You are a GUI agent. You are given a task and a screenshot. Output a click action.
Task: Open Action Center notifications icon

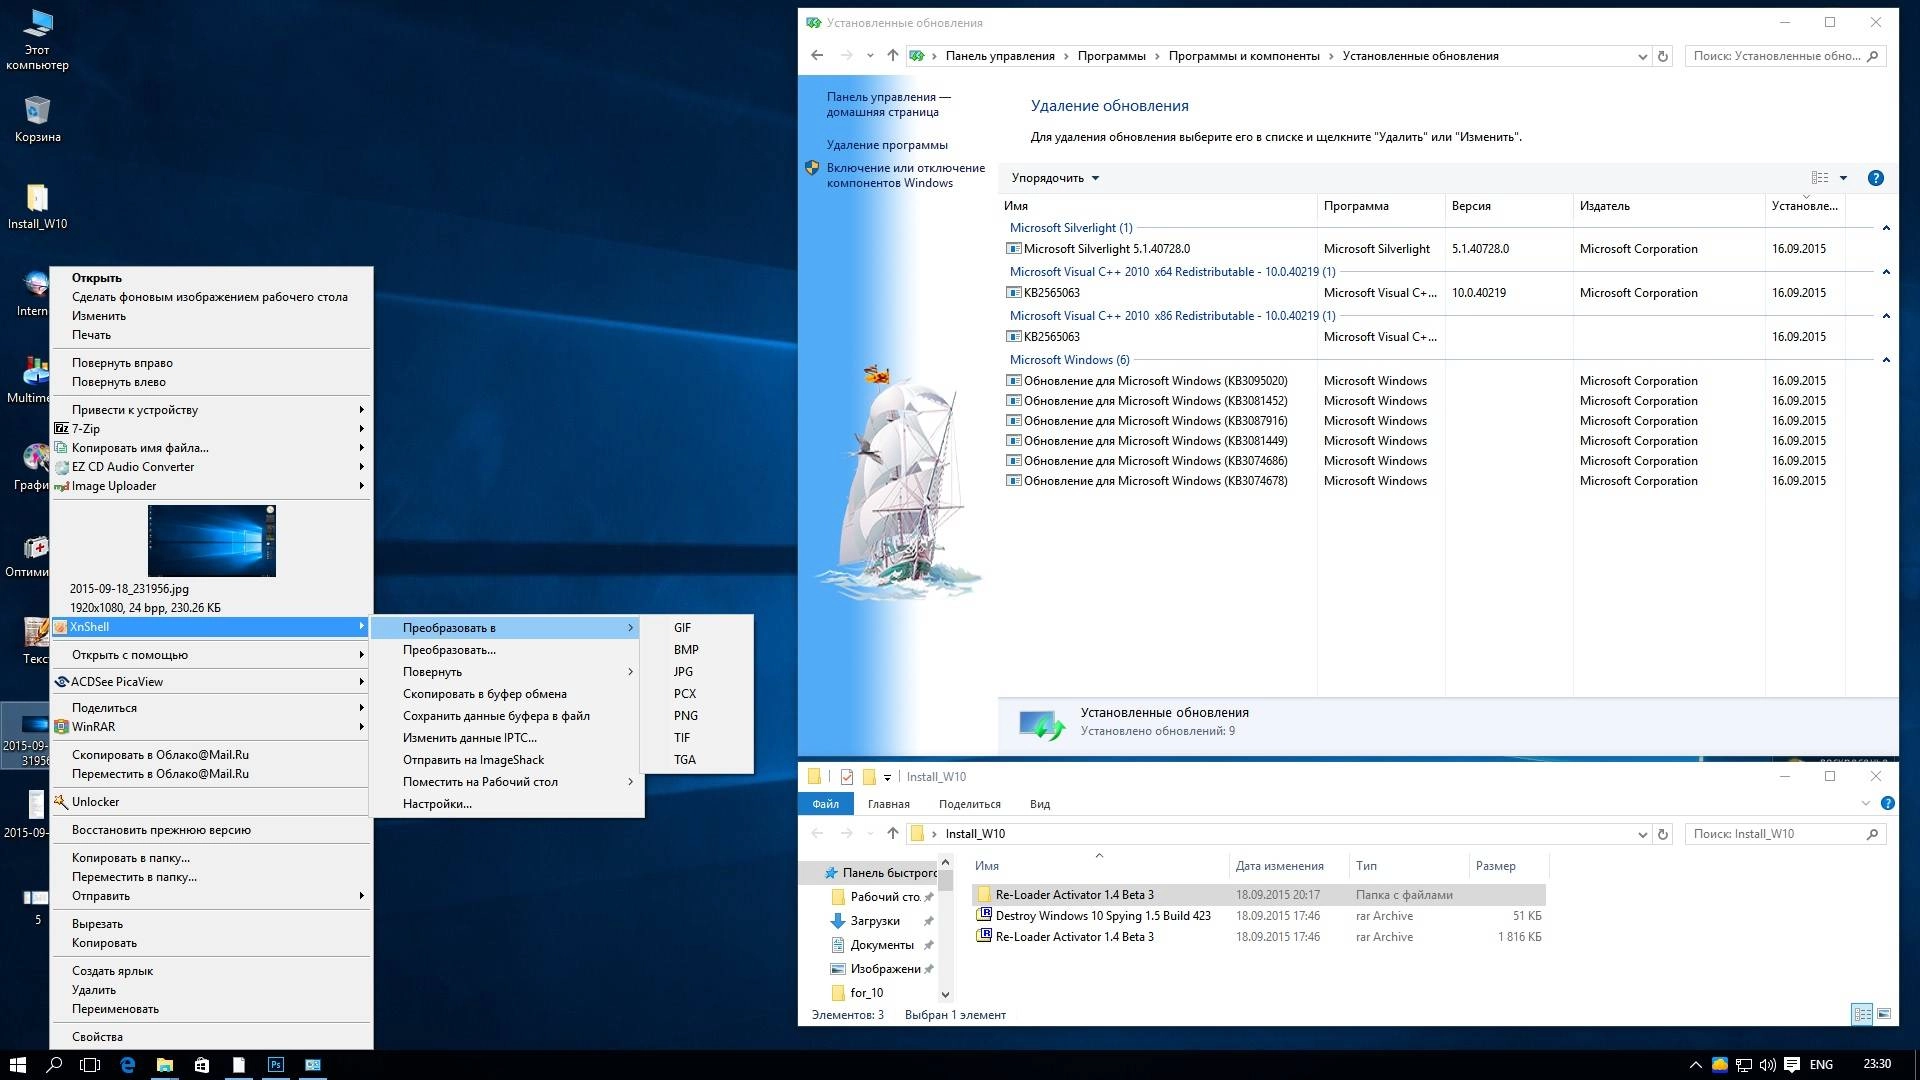click(1792, 1065)
